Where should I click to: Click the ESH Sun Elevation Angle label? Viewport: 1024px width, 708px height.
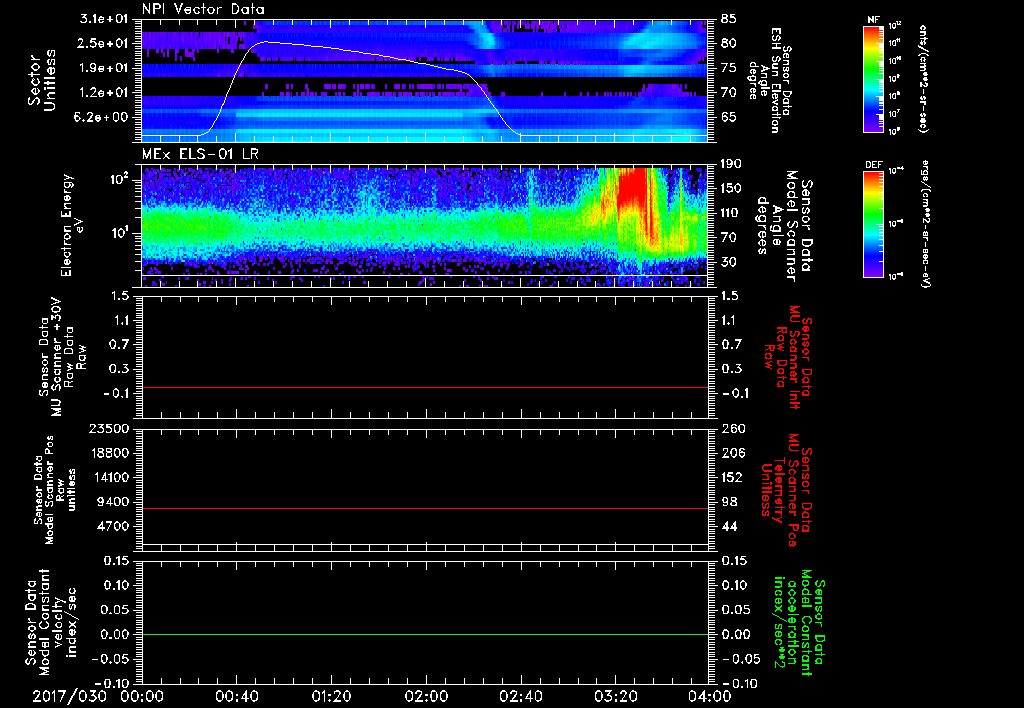pyautogui.click(x=769, y=80)
